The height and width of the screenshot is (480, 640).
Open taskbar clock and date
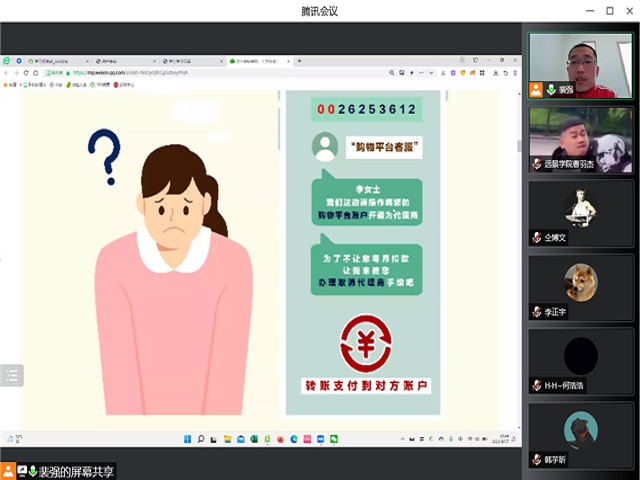(500, 439)
